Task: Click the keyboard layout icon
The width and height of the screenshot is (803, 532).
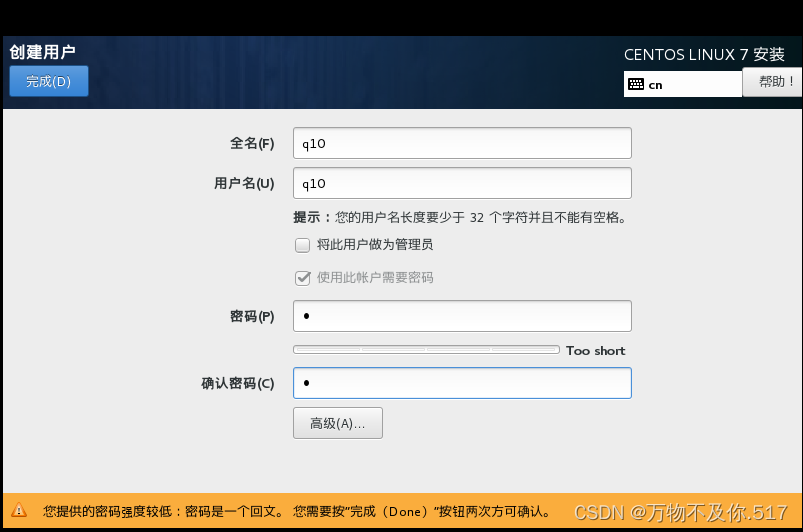Action: [636, 84]
